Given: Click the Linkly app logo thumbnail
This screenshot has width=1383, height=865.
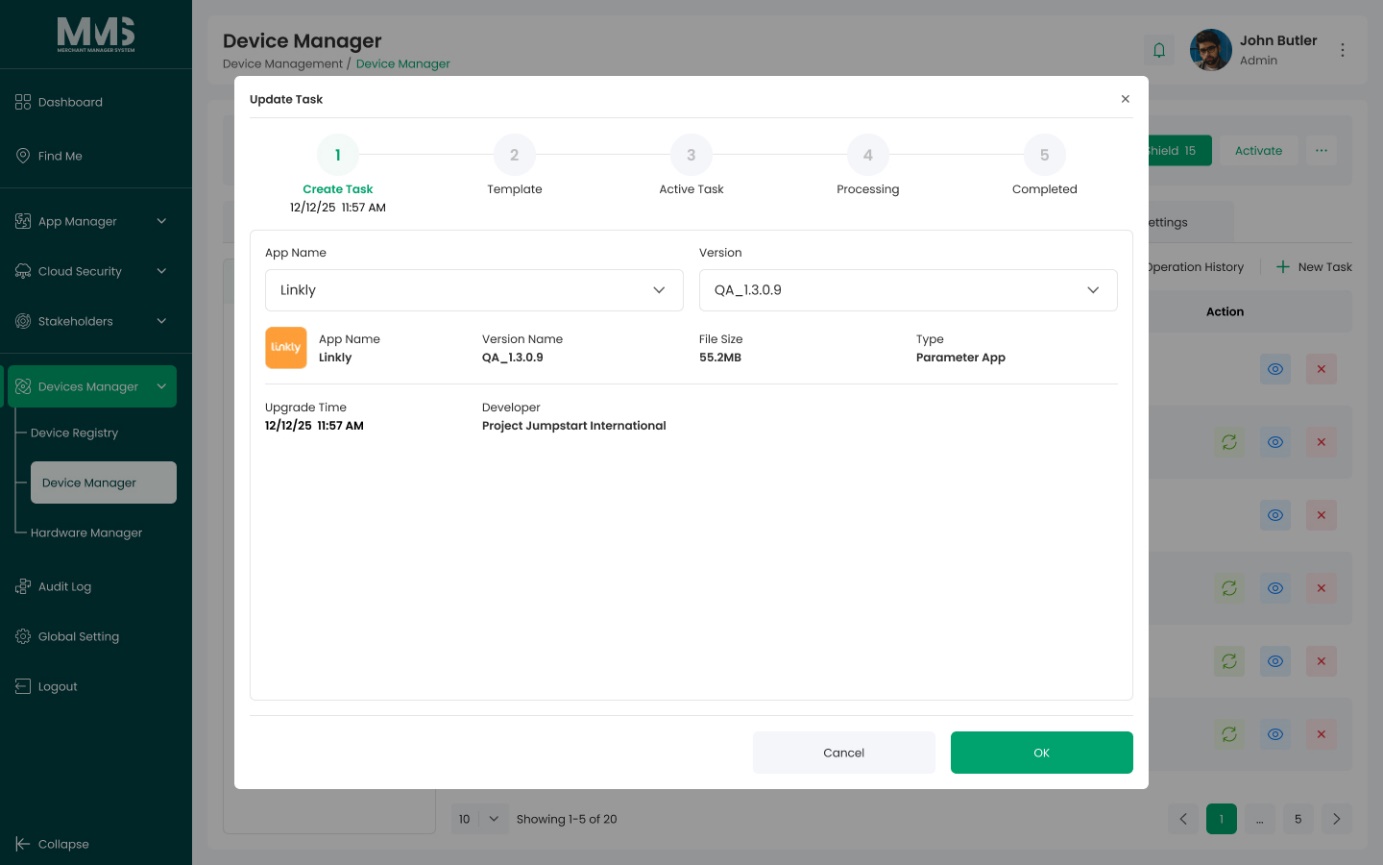Looking at the screenshot, I should tap(286, 348).
